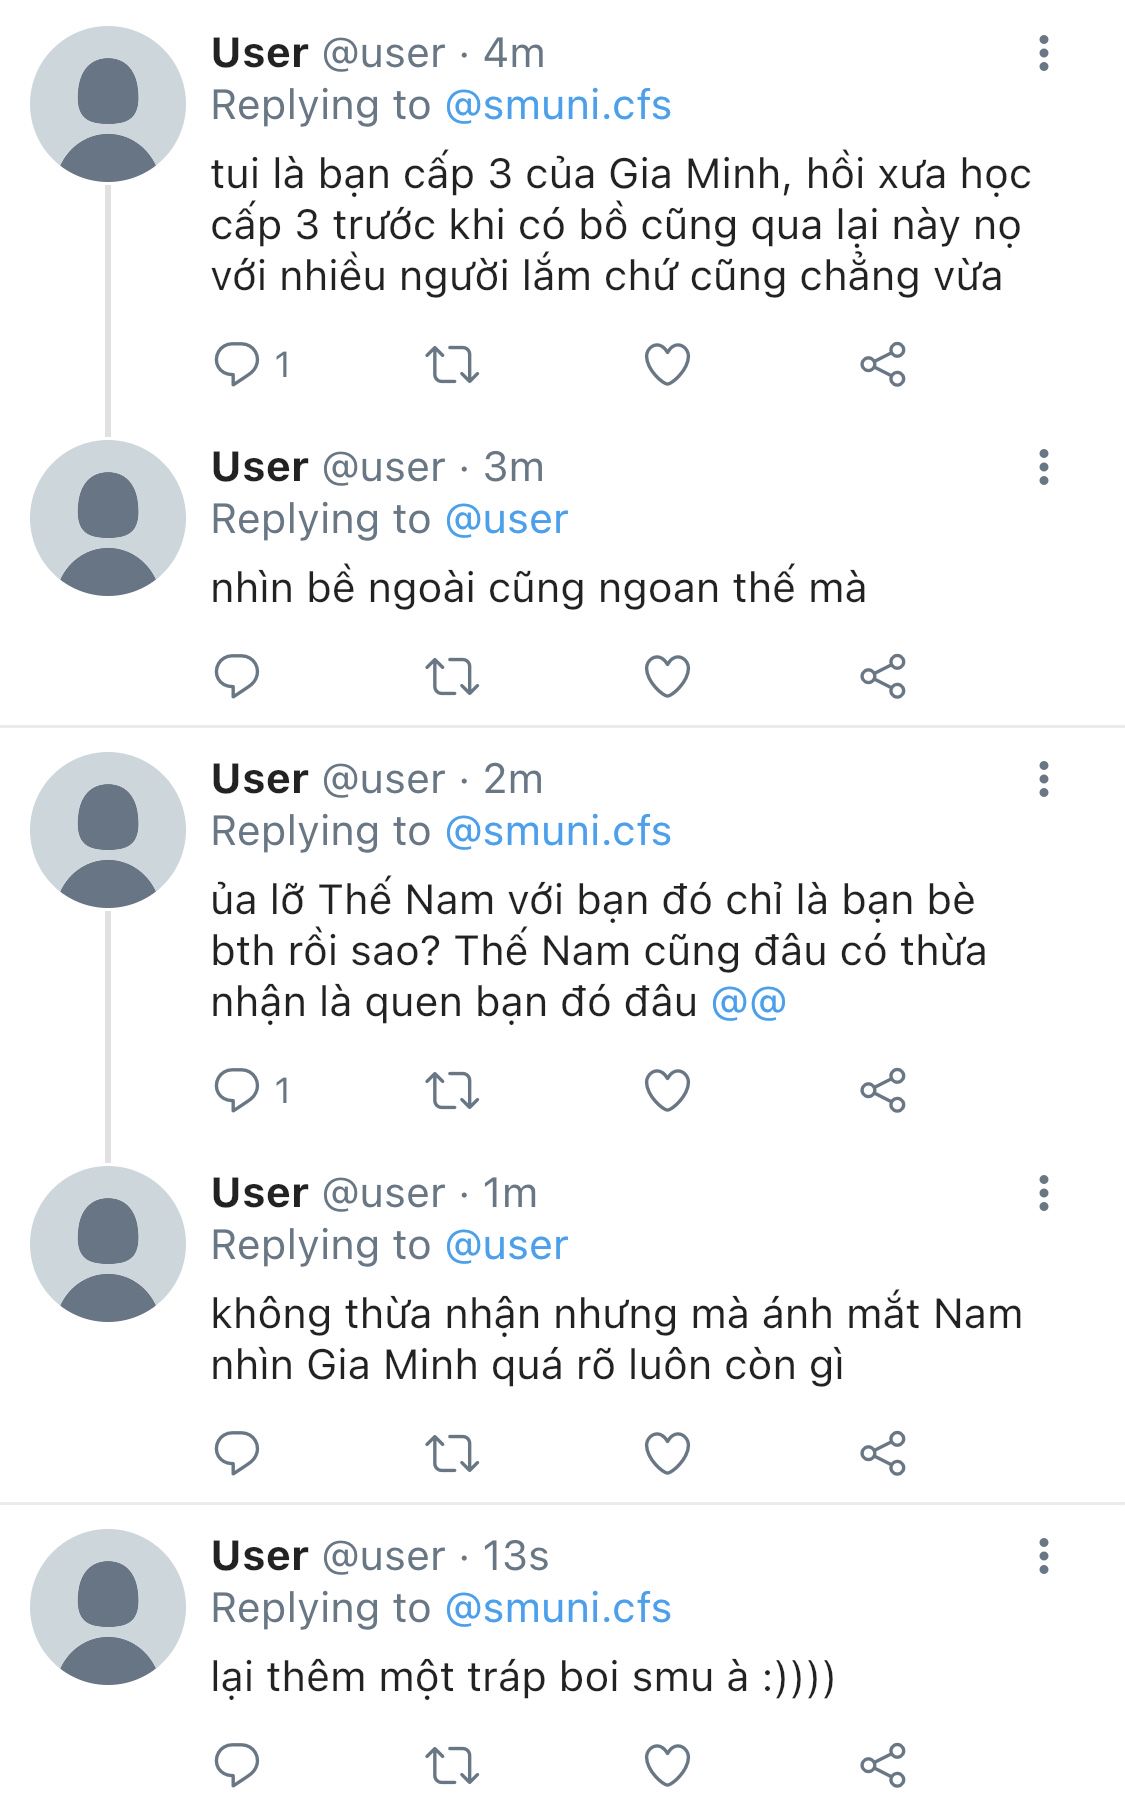The height and width of the screenshot is (1806, 1125).
Task: Reply to the 'không thừa nhận nhưng' tweet
Action: (237, 1453)
